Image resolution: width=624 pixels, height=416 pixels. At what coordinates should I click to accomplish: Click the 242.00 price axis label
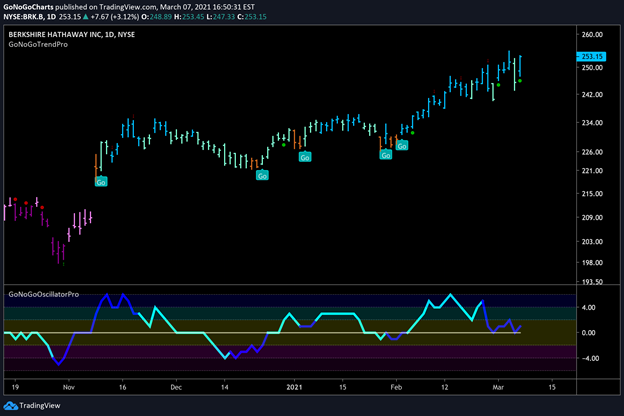(x=592, y=94)
